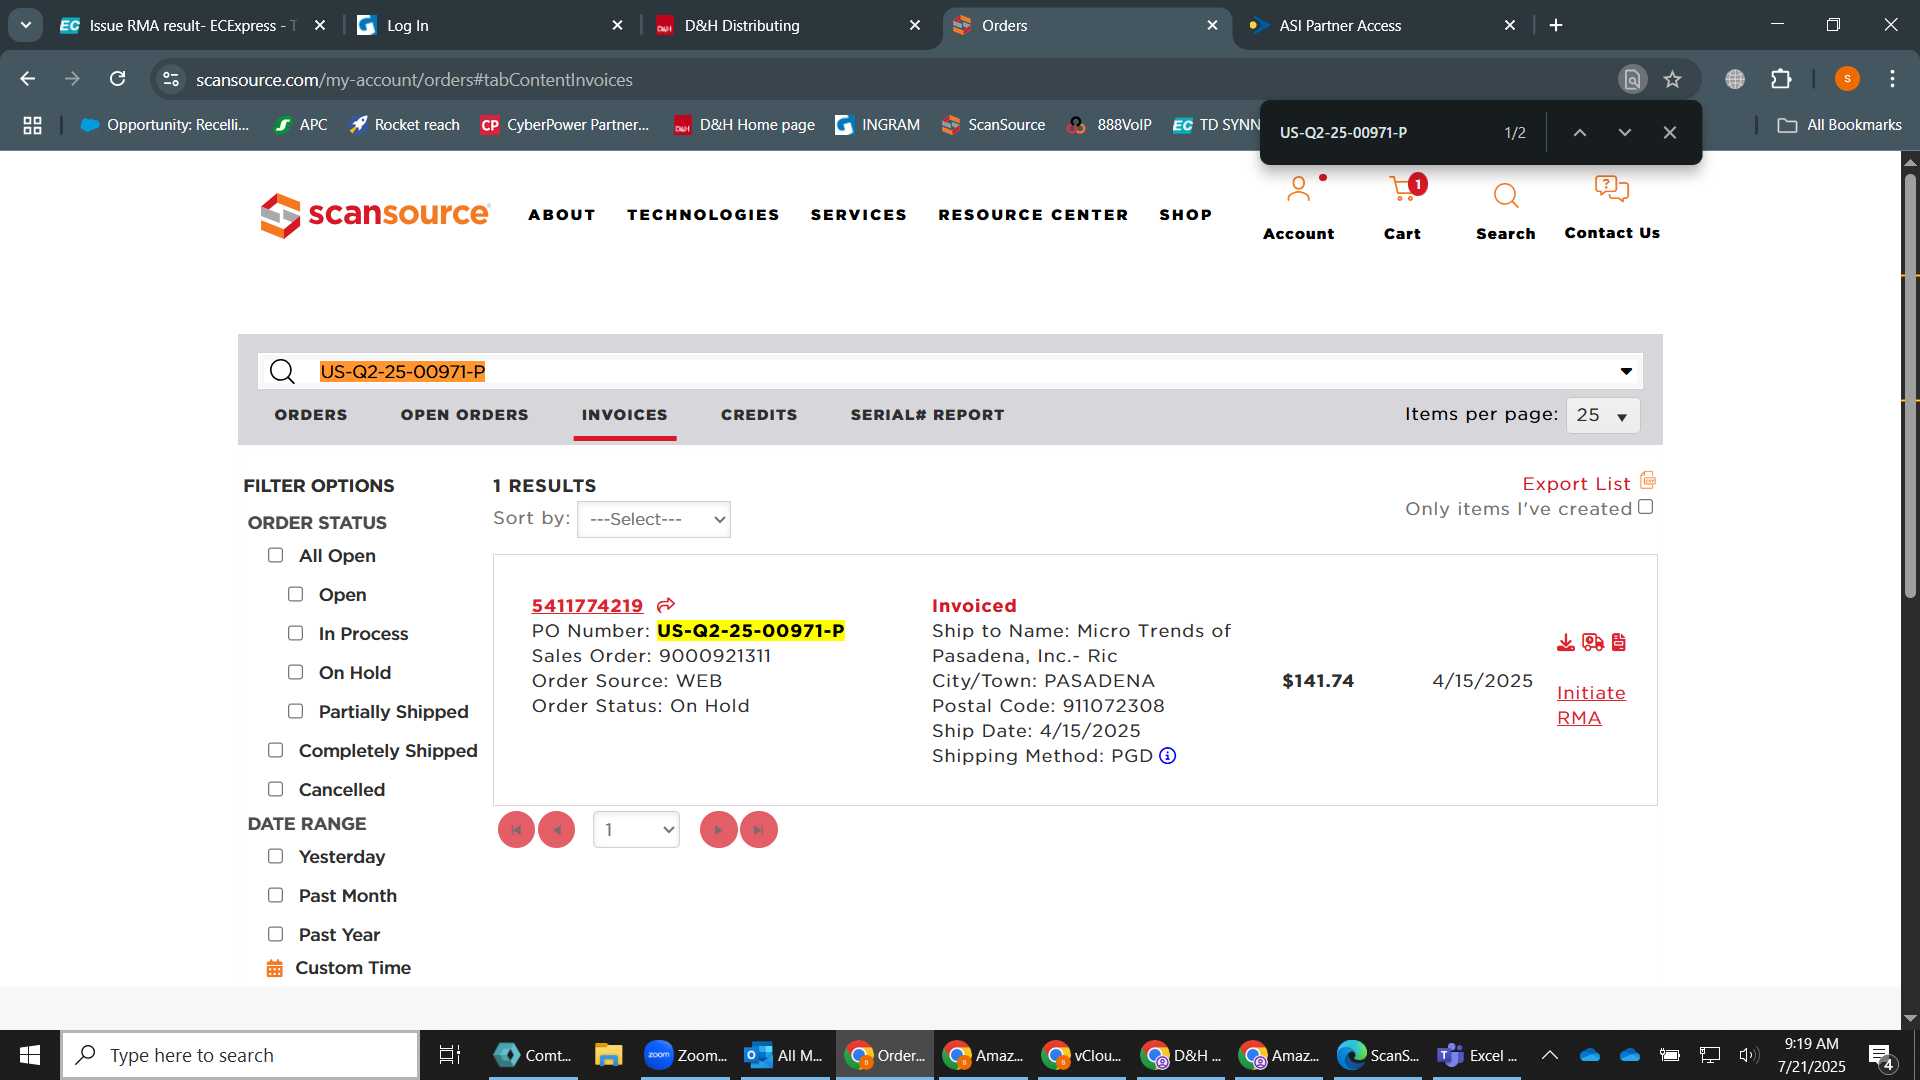
Task: Check the In Process filter
Action: pos(295,633)
